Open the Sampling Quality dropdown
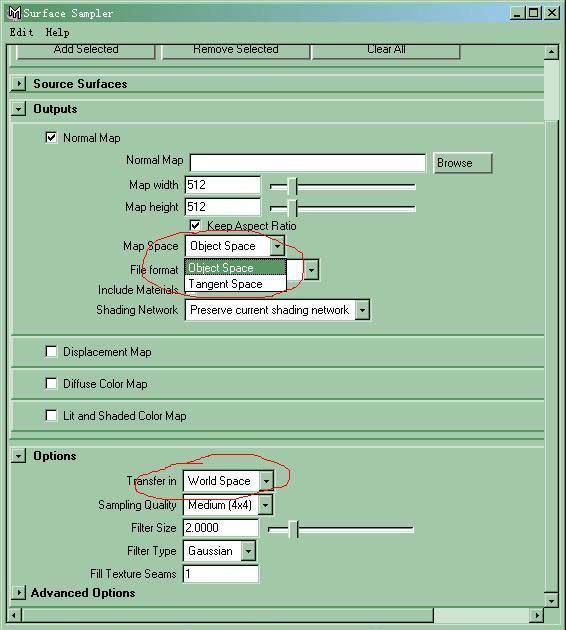Image resolution: width=566 pixels, height=630 pixels. click(228, 505)
